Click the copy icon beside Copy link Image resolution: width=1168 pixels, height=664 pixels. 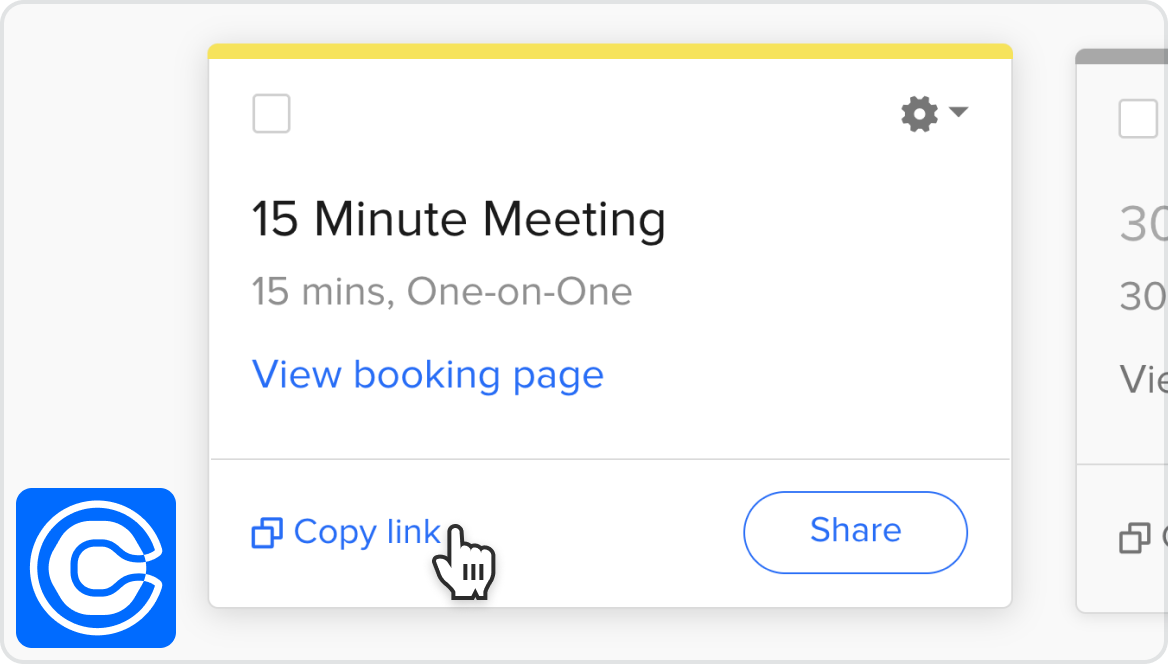[266, 533]
